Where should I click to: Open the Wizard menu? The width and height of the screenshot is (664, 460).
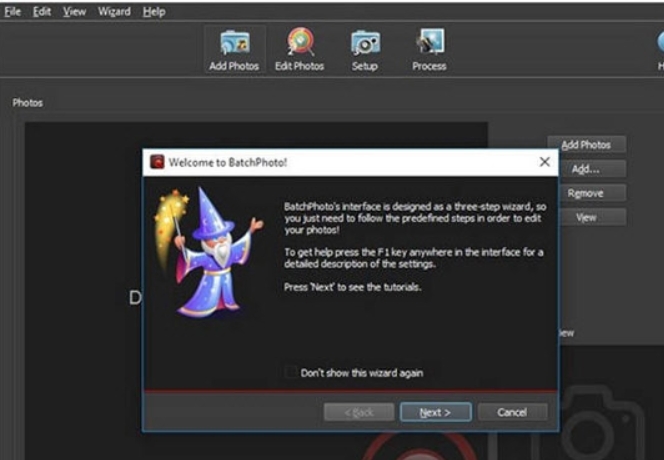[x=114, y=12]
